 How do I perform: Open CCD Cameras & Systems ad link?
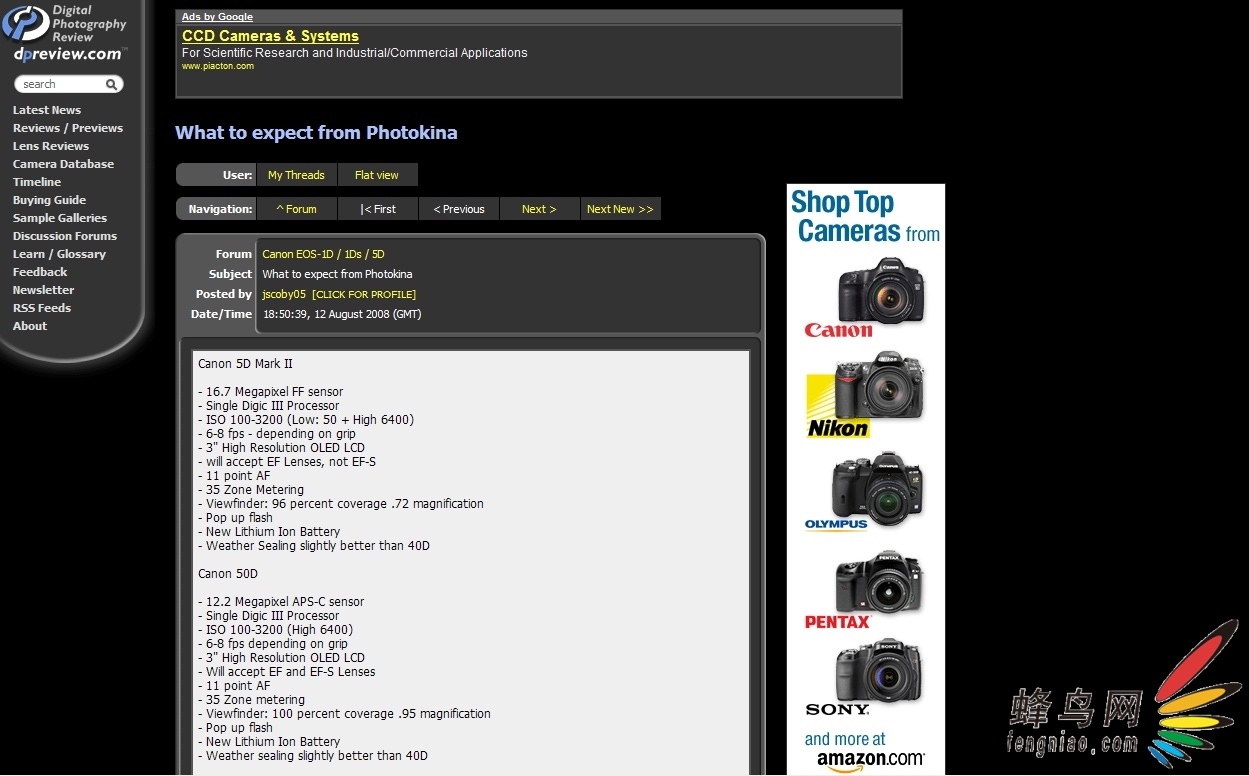(x=270, y=36)
